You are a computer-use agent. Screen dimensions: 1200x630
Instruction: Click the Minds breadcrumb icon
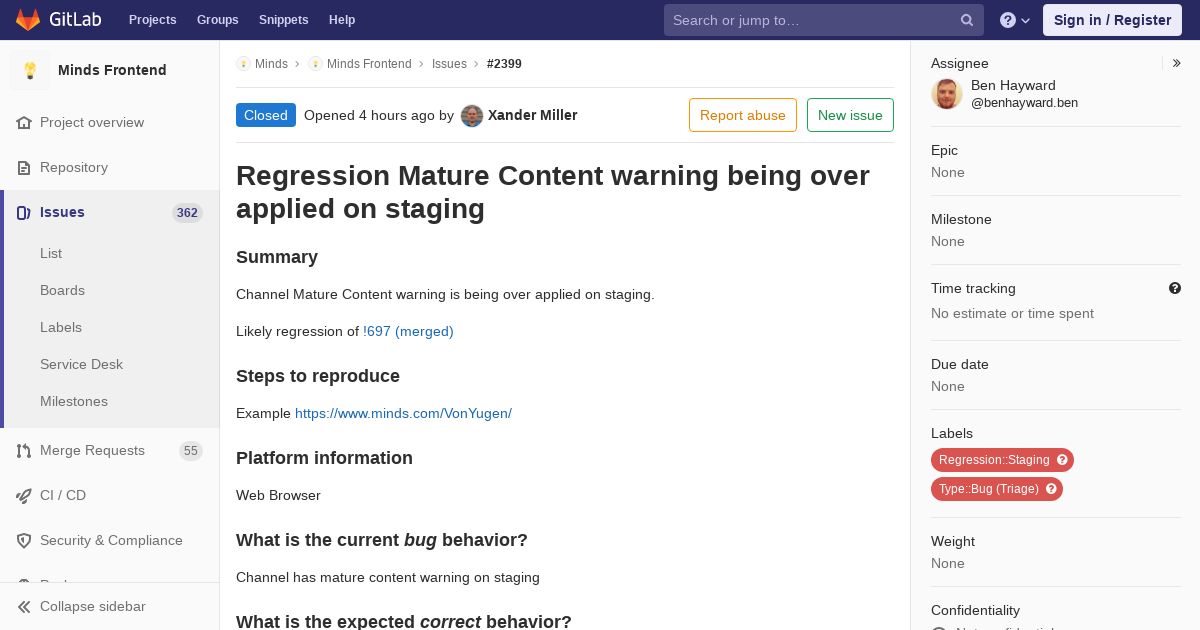coord(243,63)
